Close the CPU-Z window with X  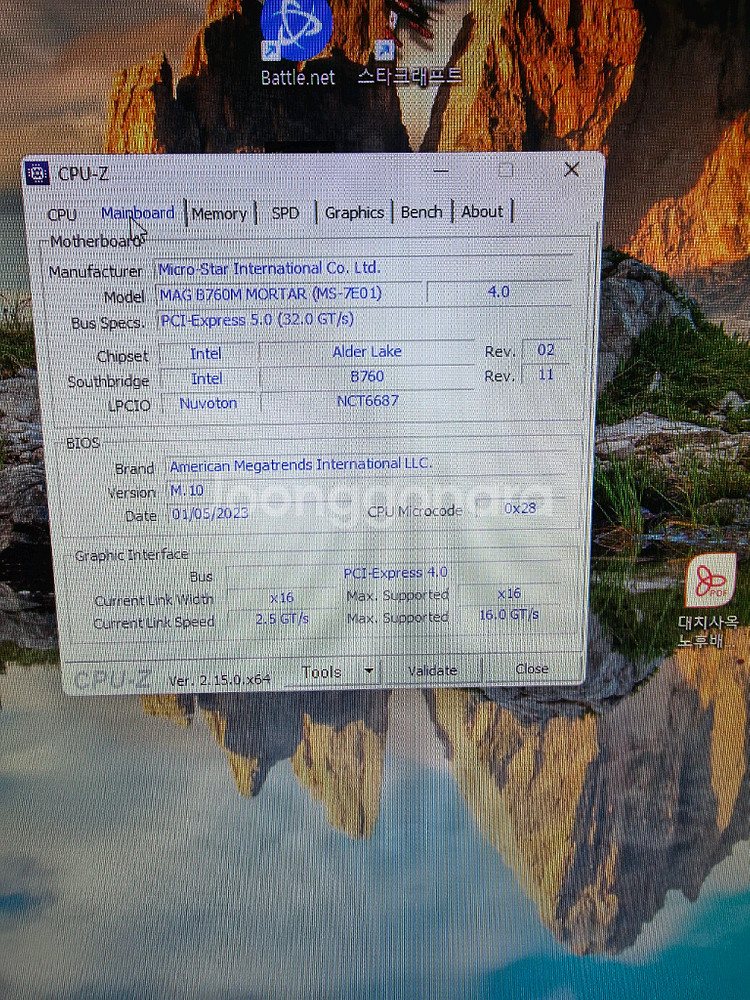(572, 169)
